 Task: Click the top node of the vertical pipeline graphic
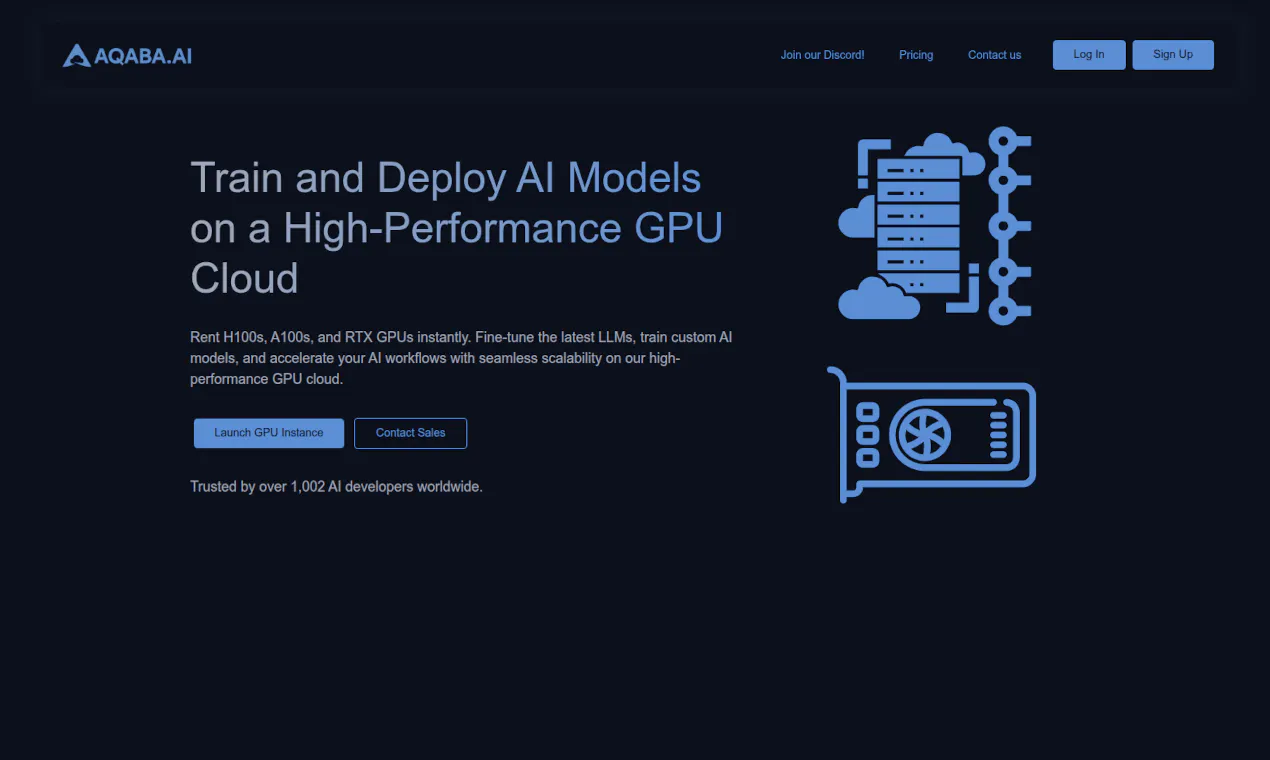pyautogui.click(x=1003, y=141)
